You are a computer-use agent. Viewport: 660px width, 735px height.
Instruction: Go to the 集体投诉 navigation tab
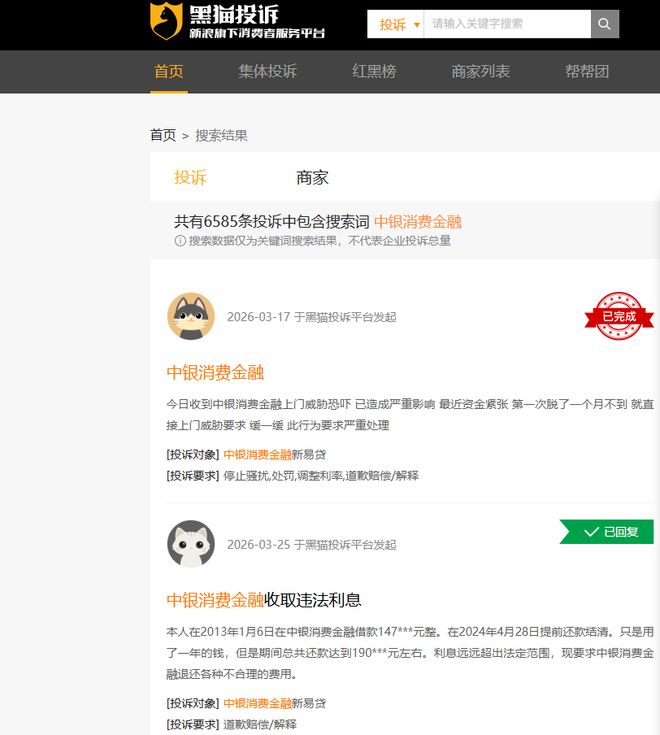click(268, 72)
